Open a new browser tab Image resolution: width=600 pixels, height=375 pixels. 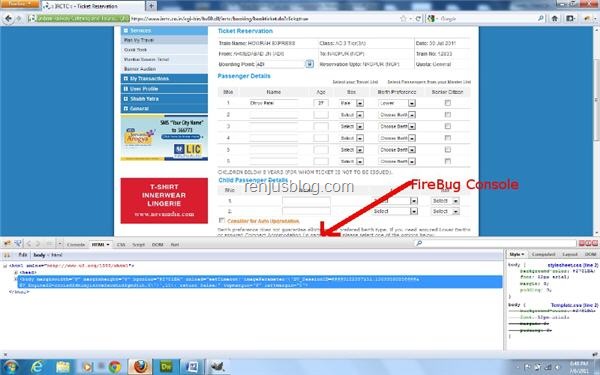pos(151,6)
